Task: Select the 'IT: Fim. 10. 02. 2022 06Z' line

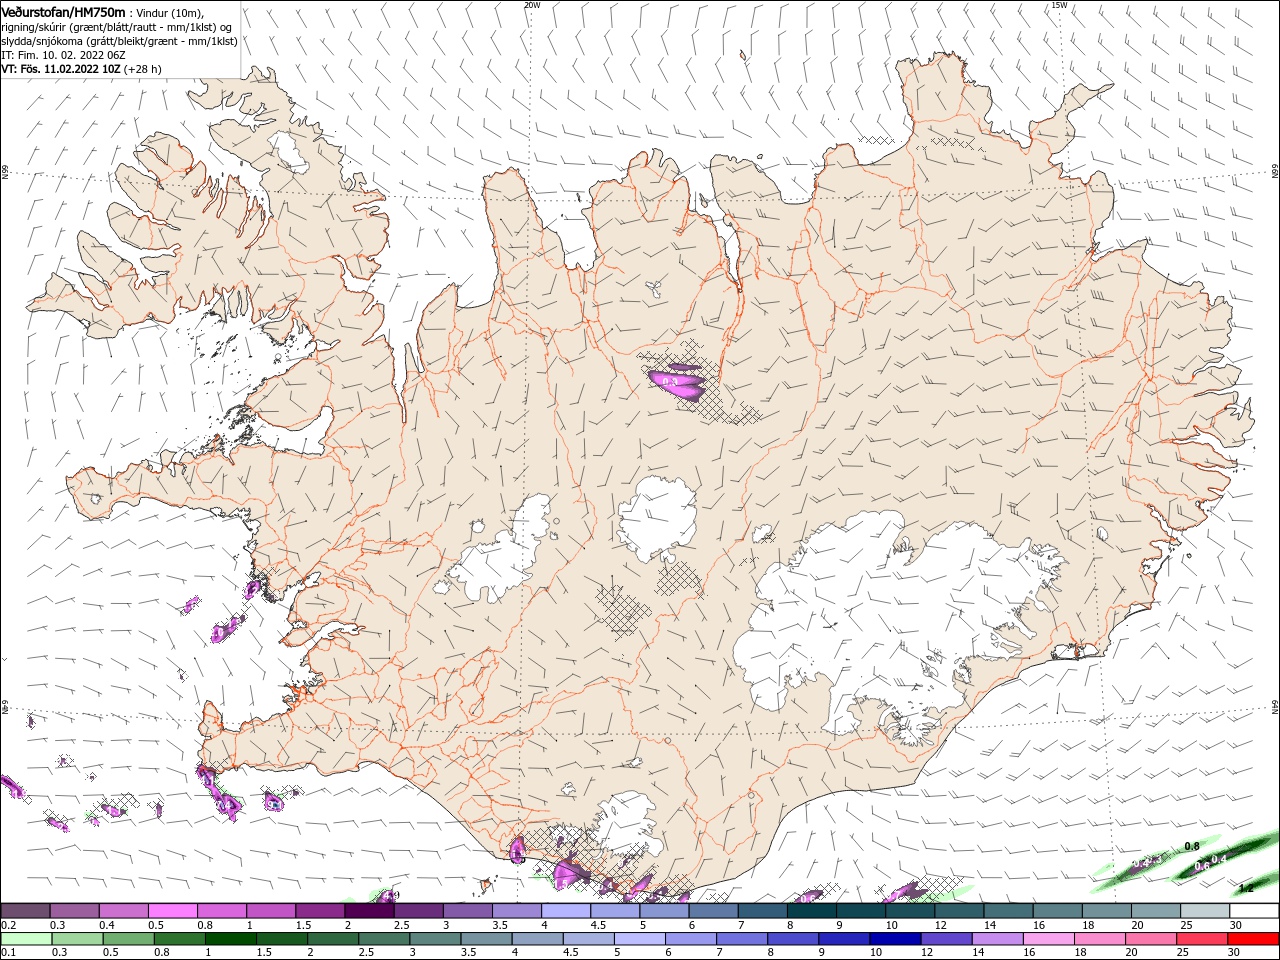Action: click(x=61, y=55)
